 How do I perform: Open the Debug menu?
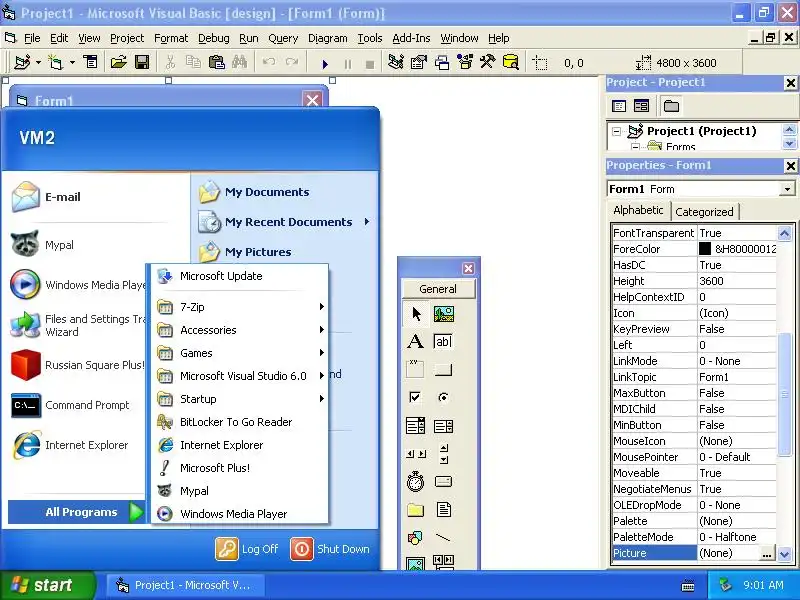coord(213,38)
